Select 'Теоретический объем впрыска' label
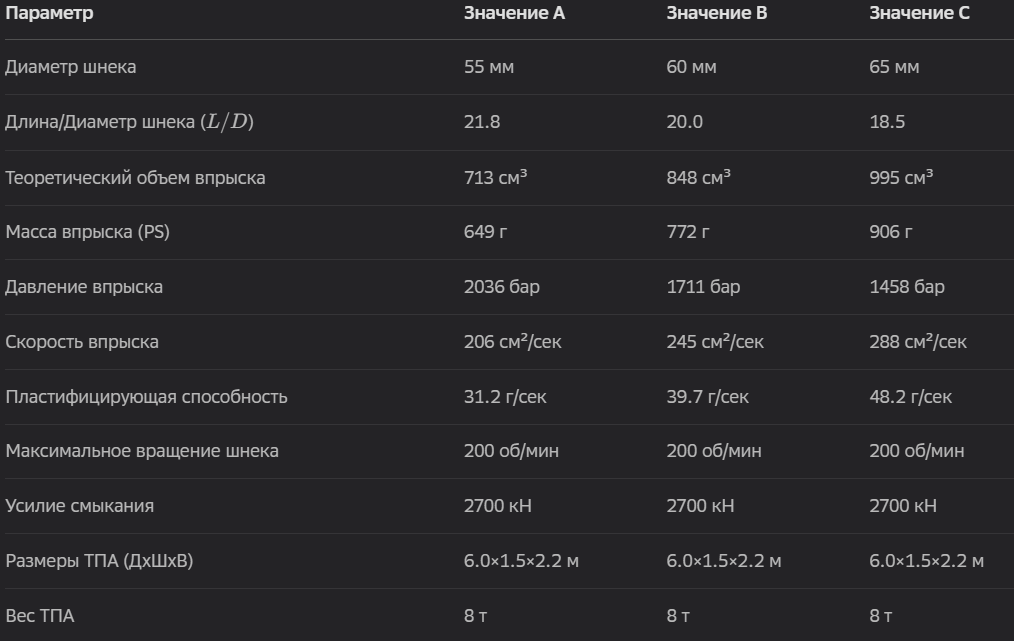 [135, 177]
